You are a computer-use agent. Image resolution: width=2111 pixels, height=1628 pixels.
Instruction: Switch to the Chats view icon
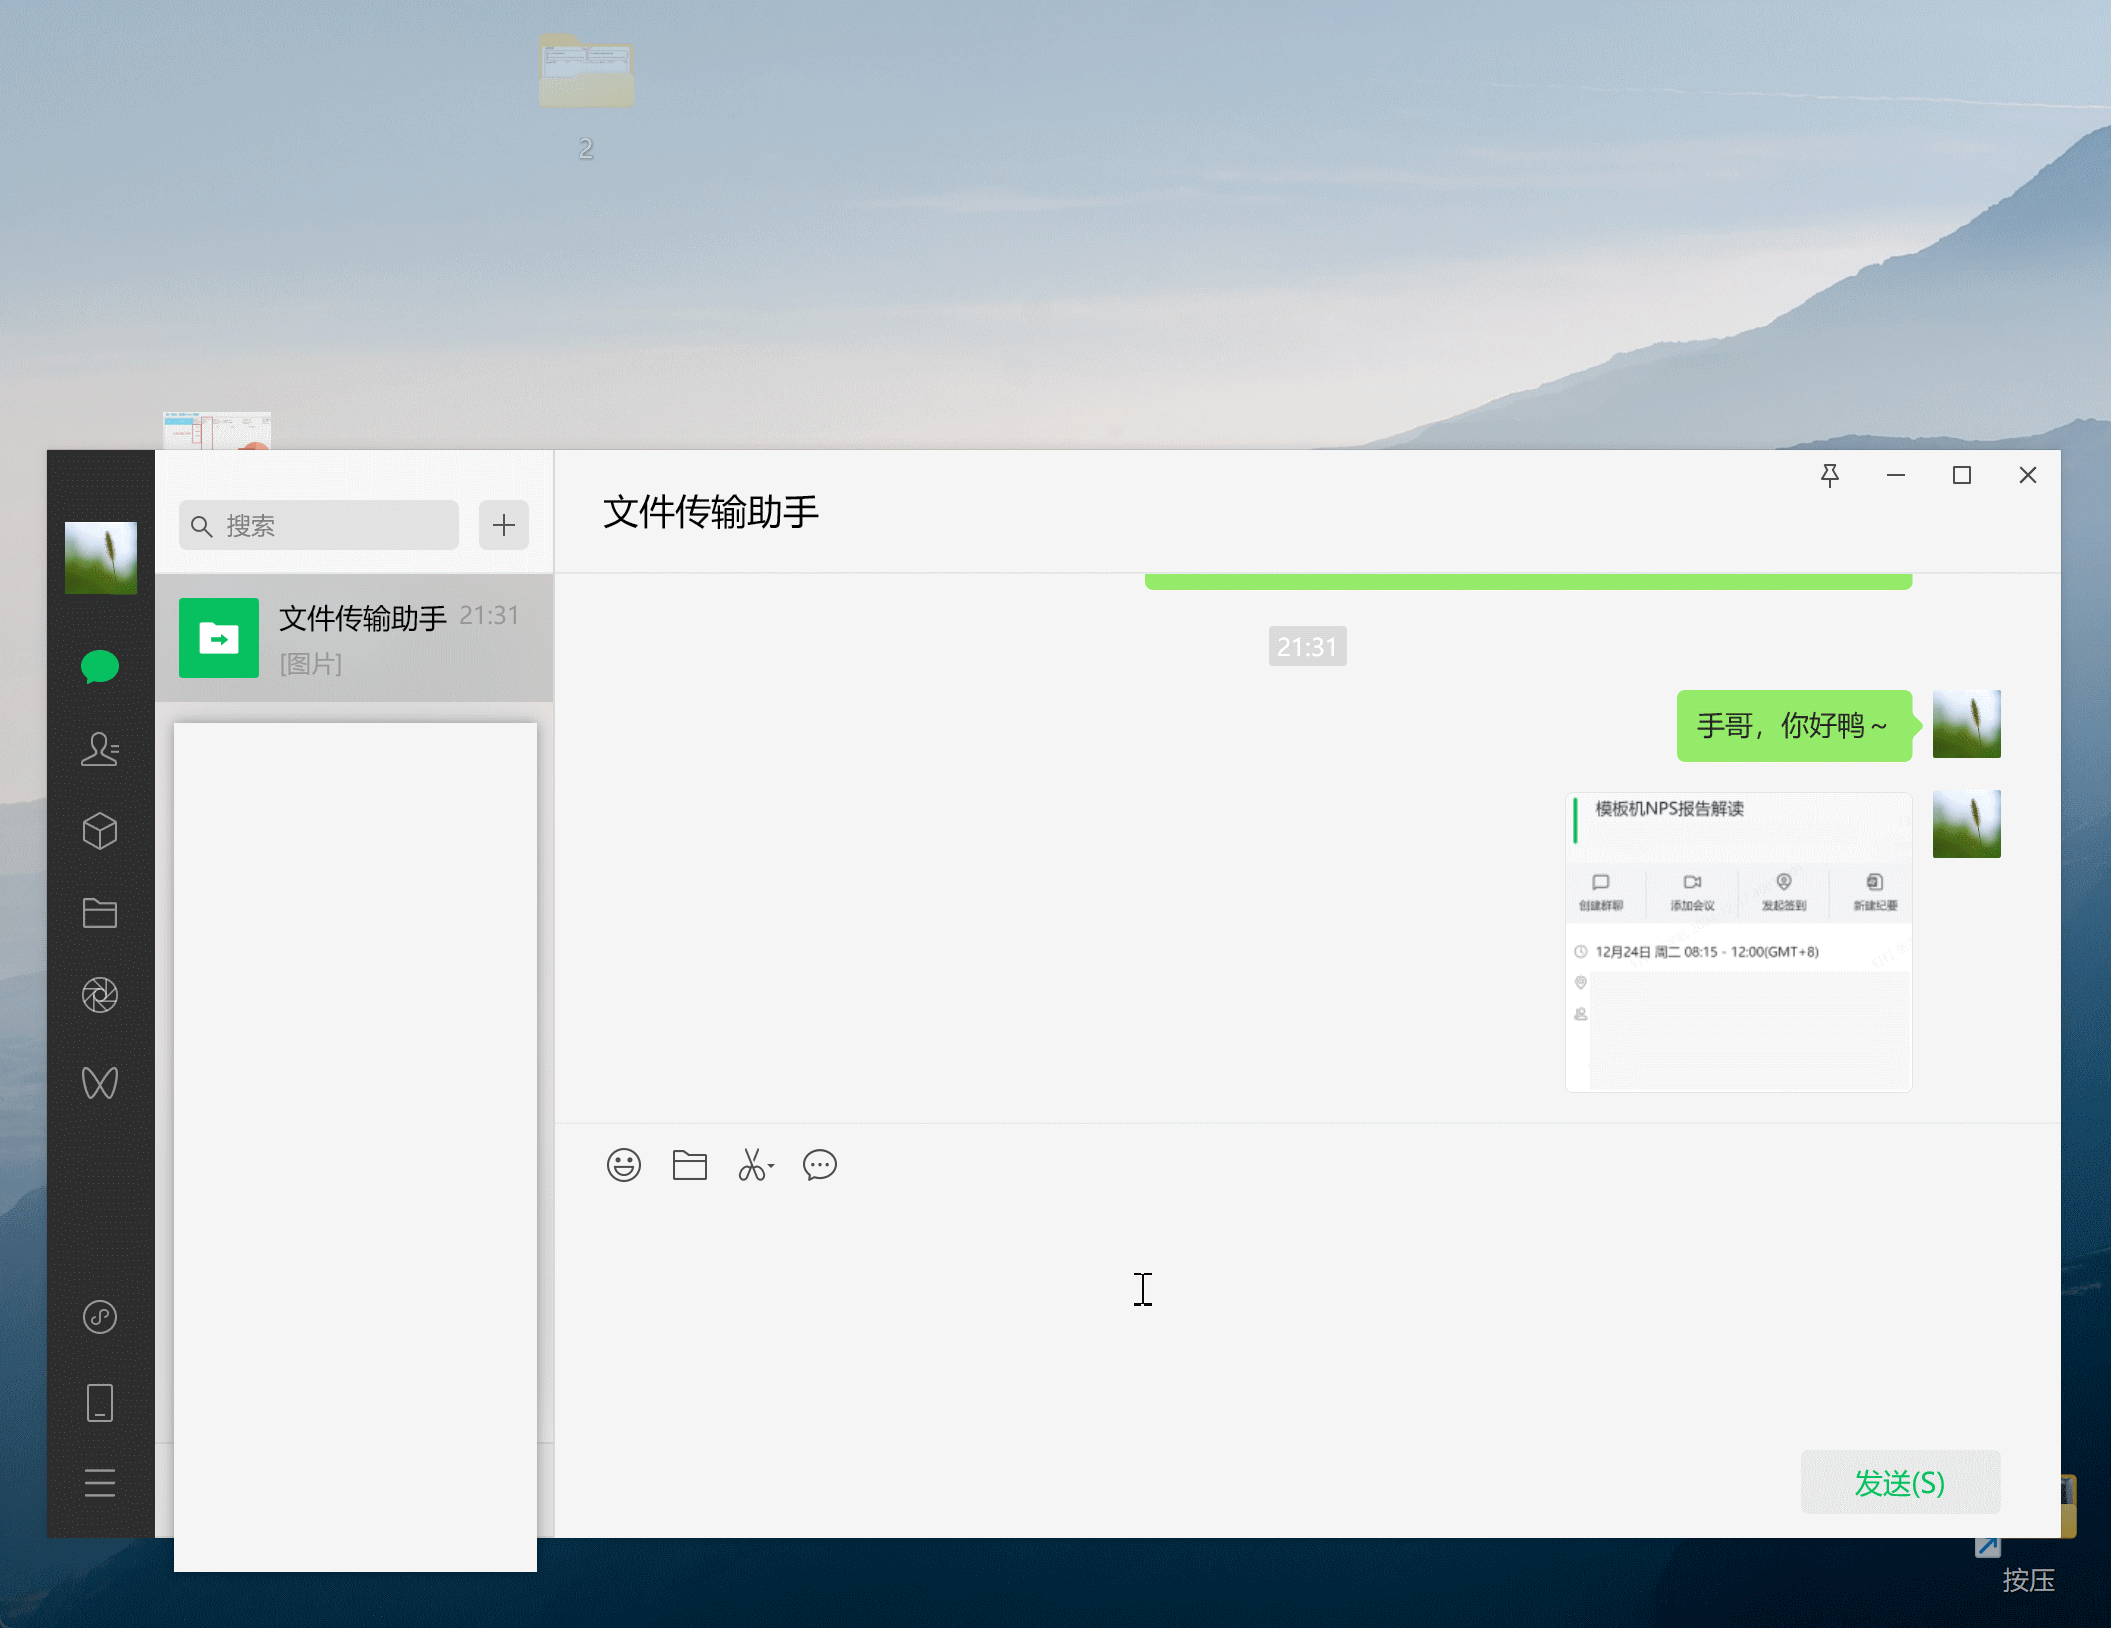click(100, 666)
